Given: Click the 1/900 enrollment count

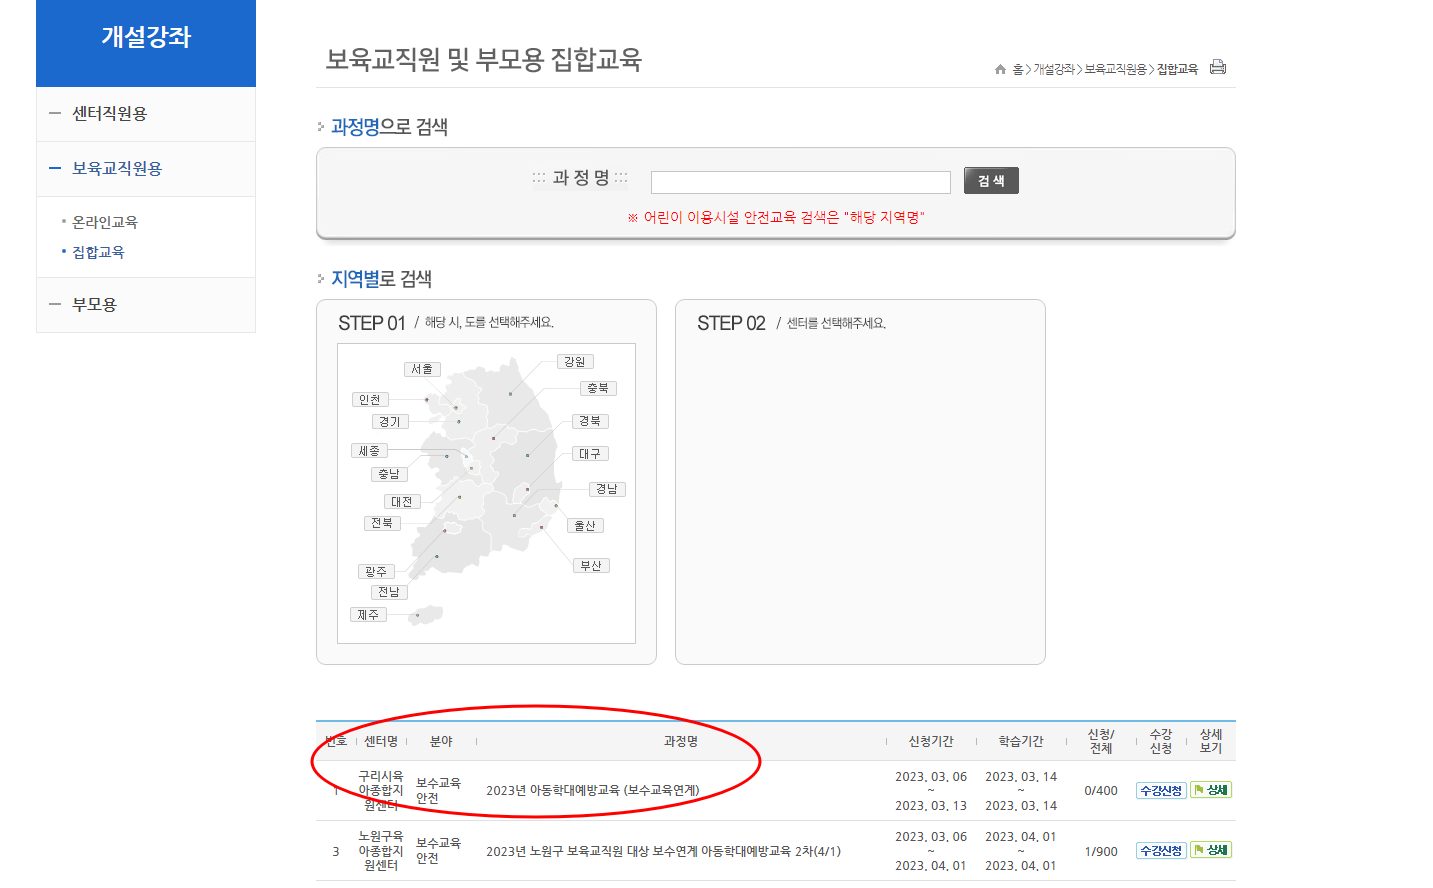Looking at the screenshot, I should pyautogui.click(x=1101, y=852).
